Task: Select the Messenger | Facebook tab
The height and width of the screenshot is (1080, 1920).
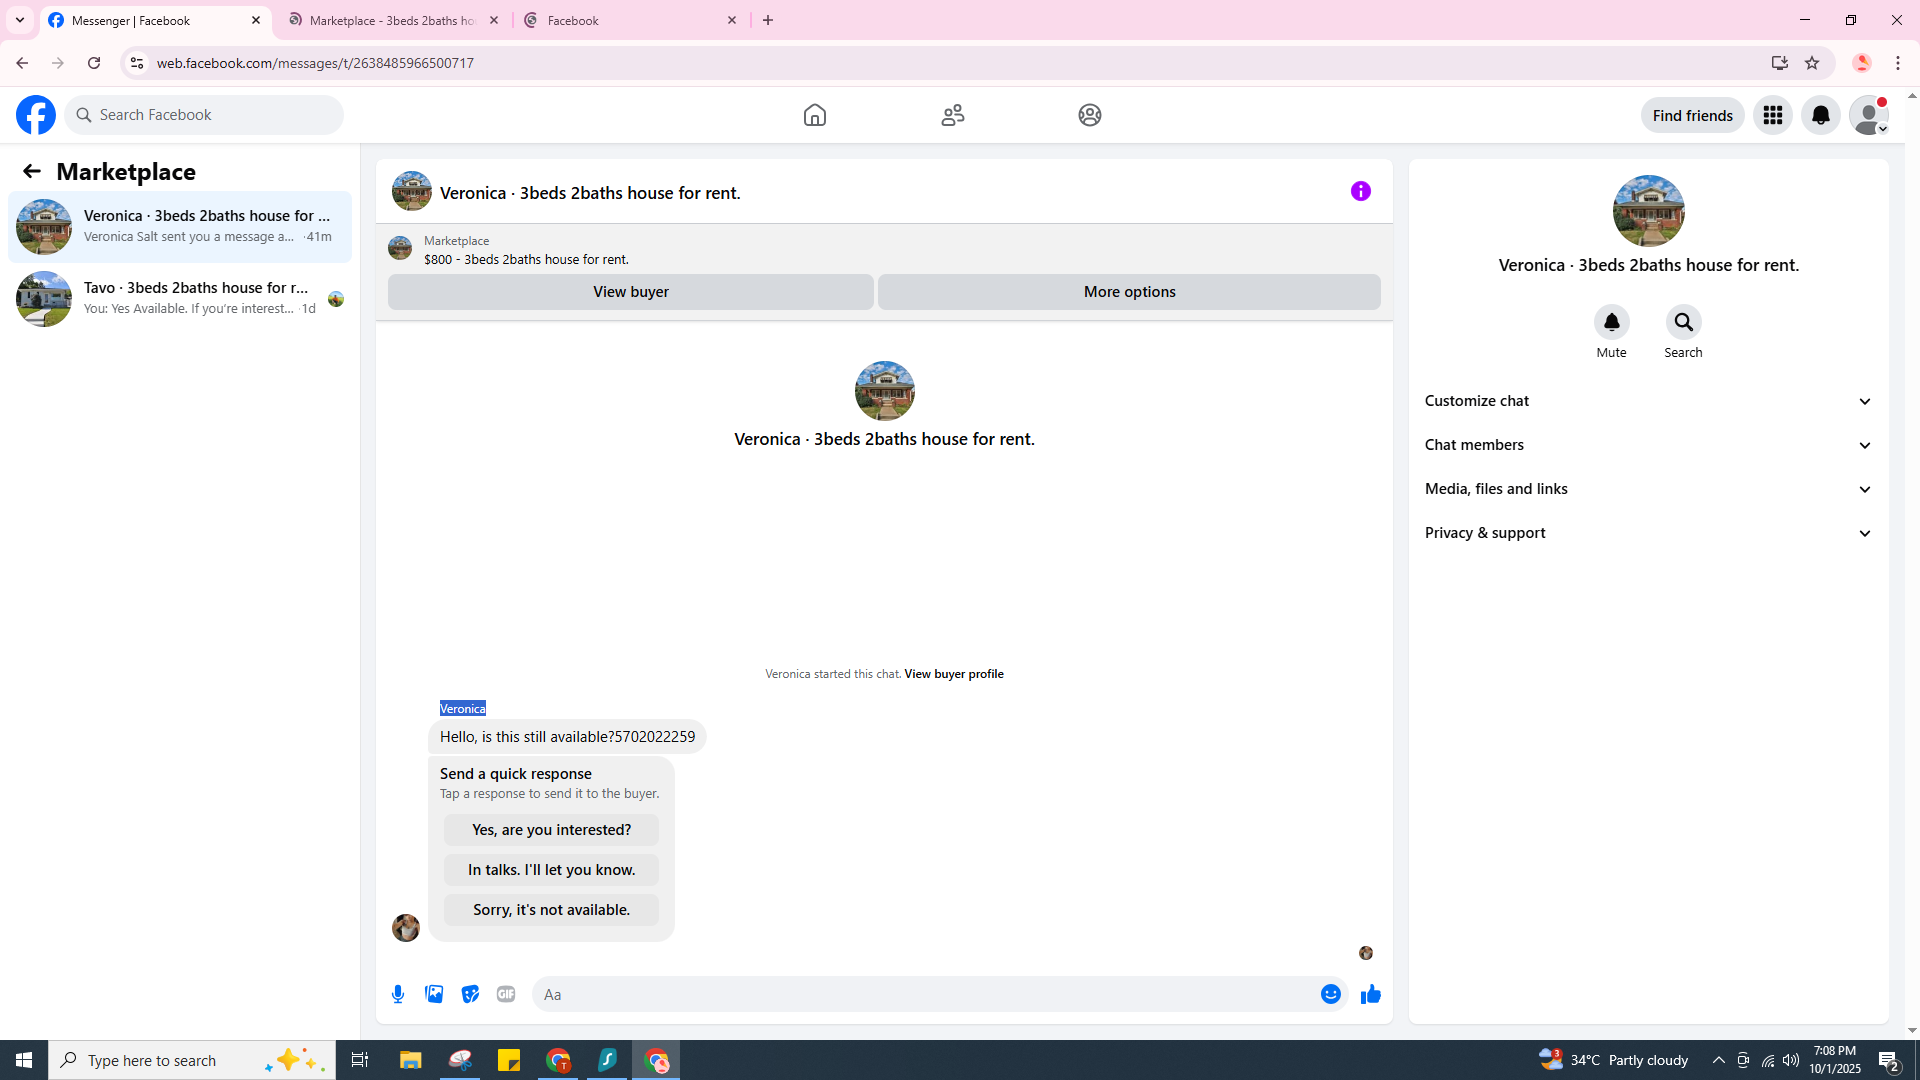Action: [x=155, y=20]
